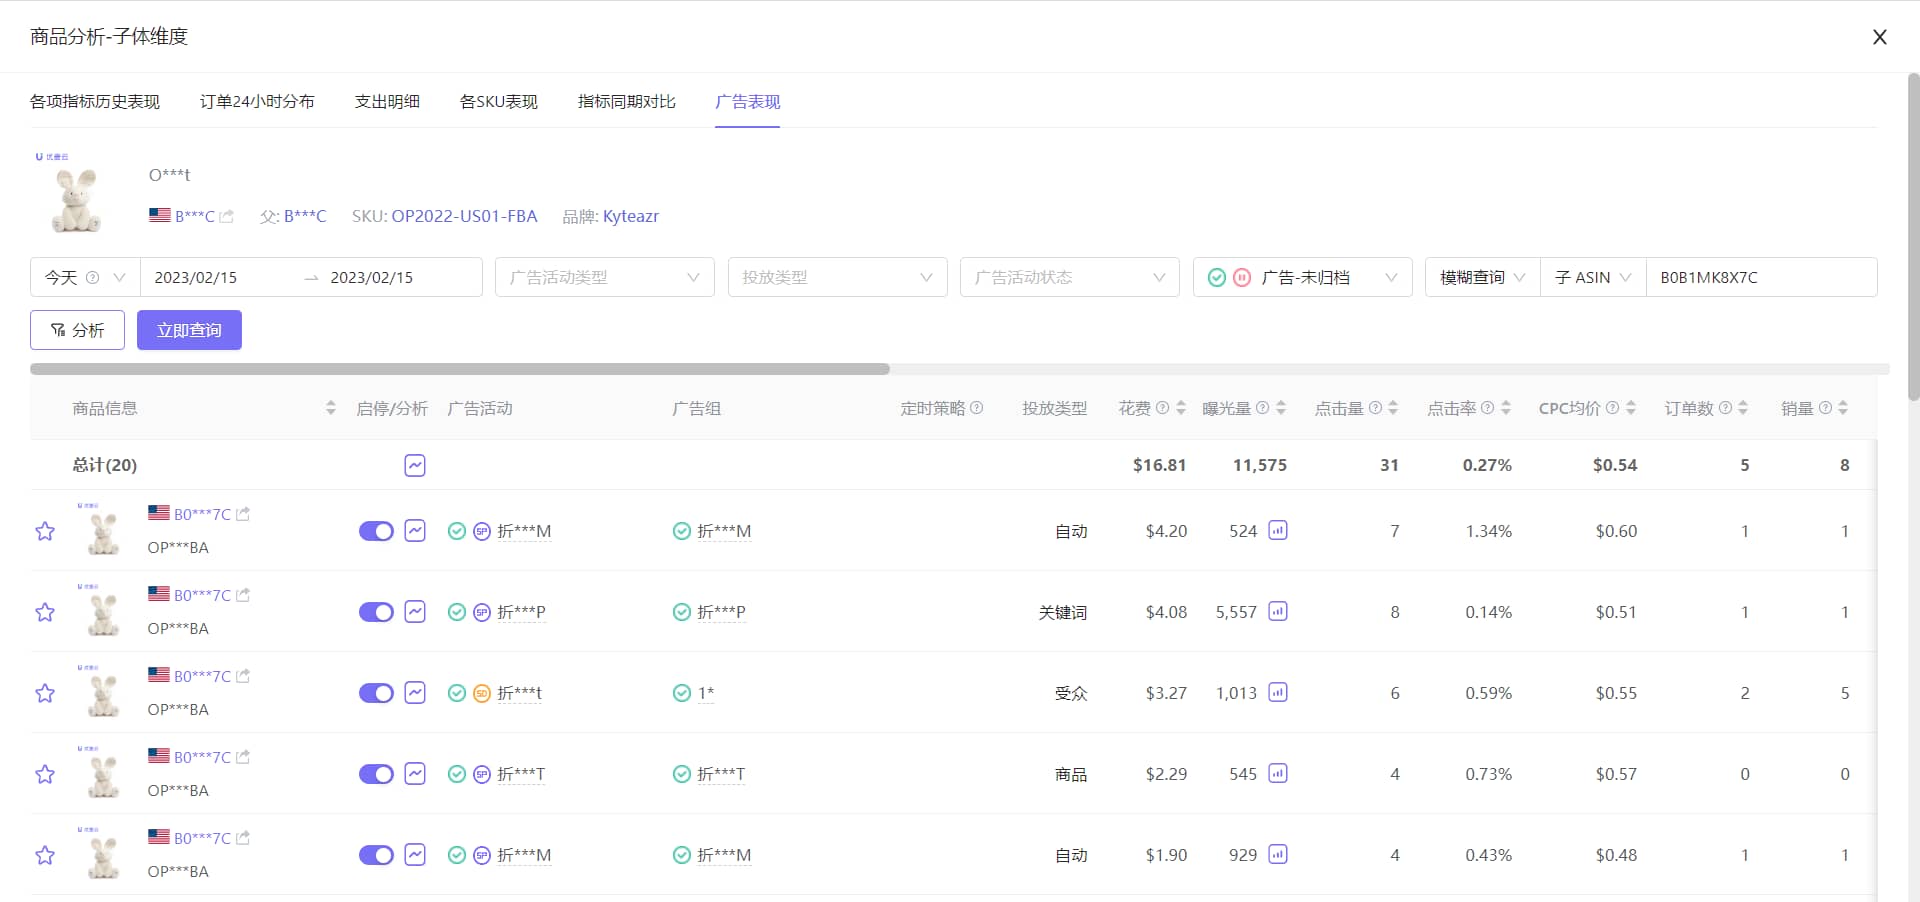View impressions chart icon beside 929
1920x902 pixels.
1278,854
